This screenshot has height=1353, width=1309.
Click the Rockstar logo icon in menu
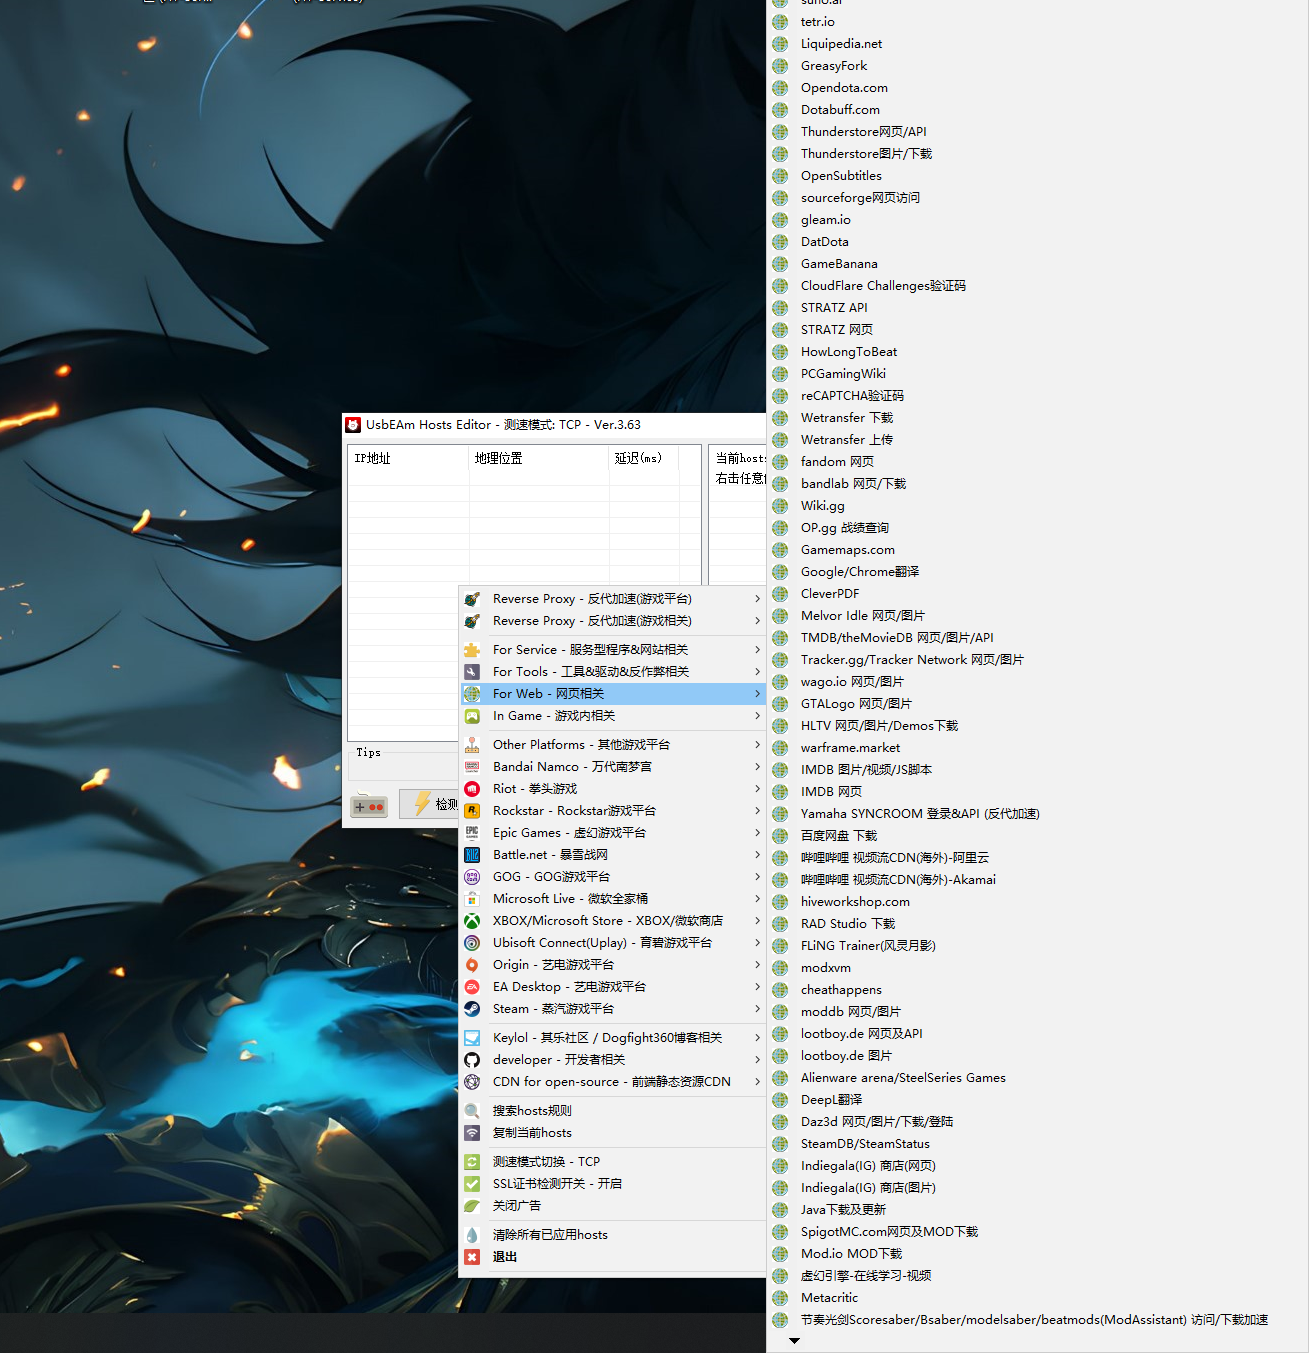pos(472,811)
